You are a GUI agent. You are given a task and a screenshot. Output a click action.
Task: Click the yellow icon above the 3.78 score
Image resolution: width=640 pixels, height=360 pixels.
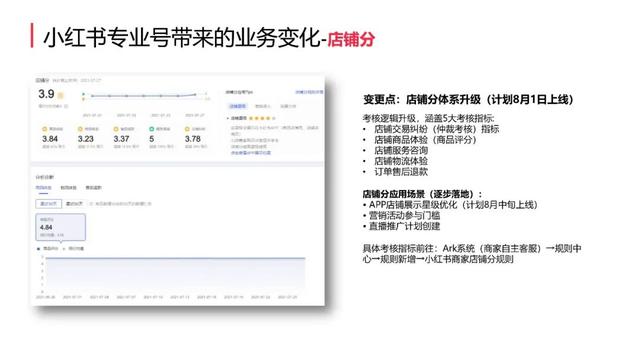click(187, 129)
